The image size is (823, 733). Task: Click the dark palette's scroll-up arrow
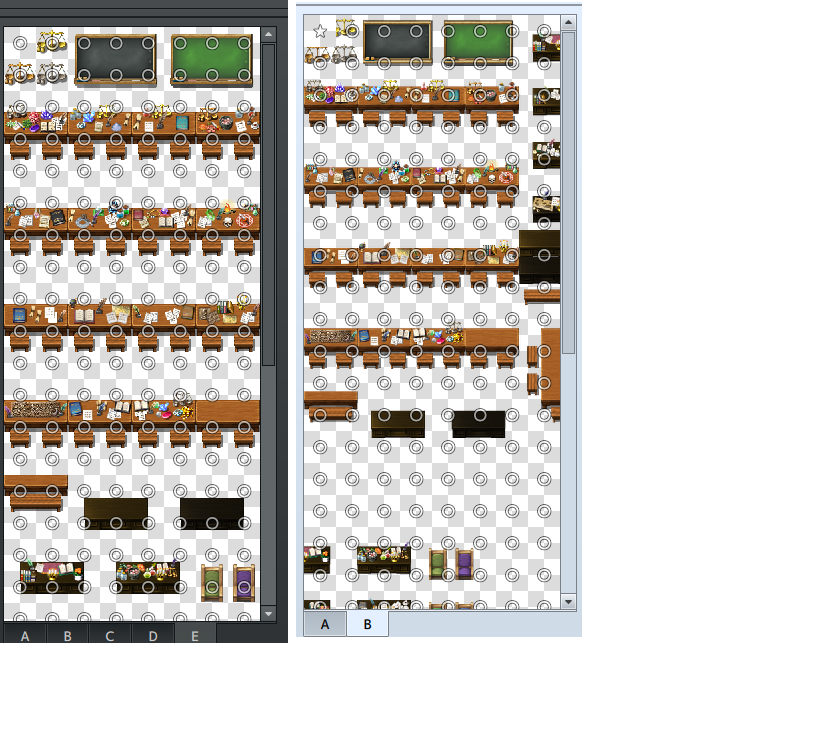click(268, 35)
